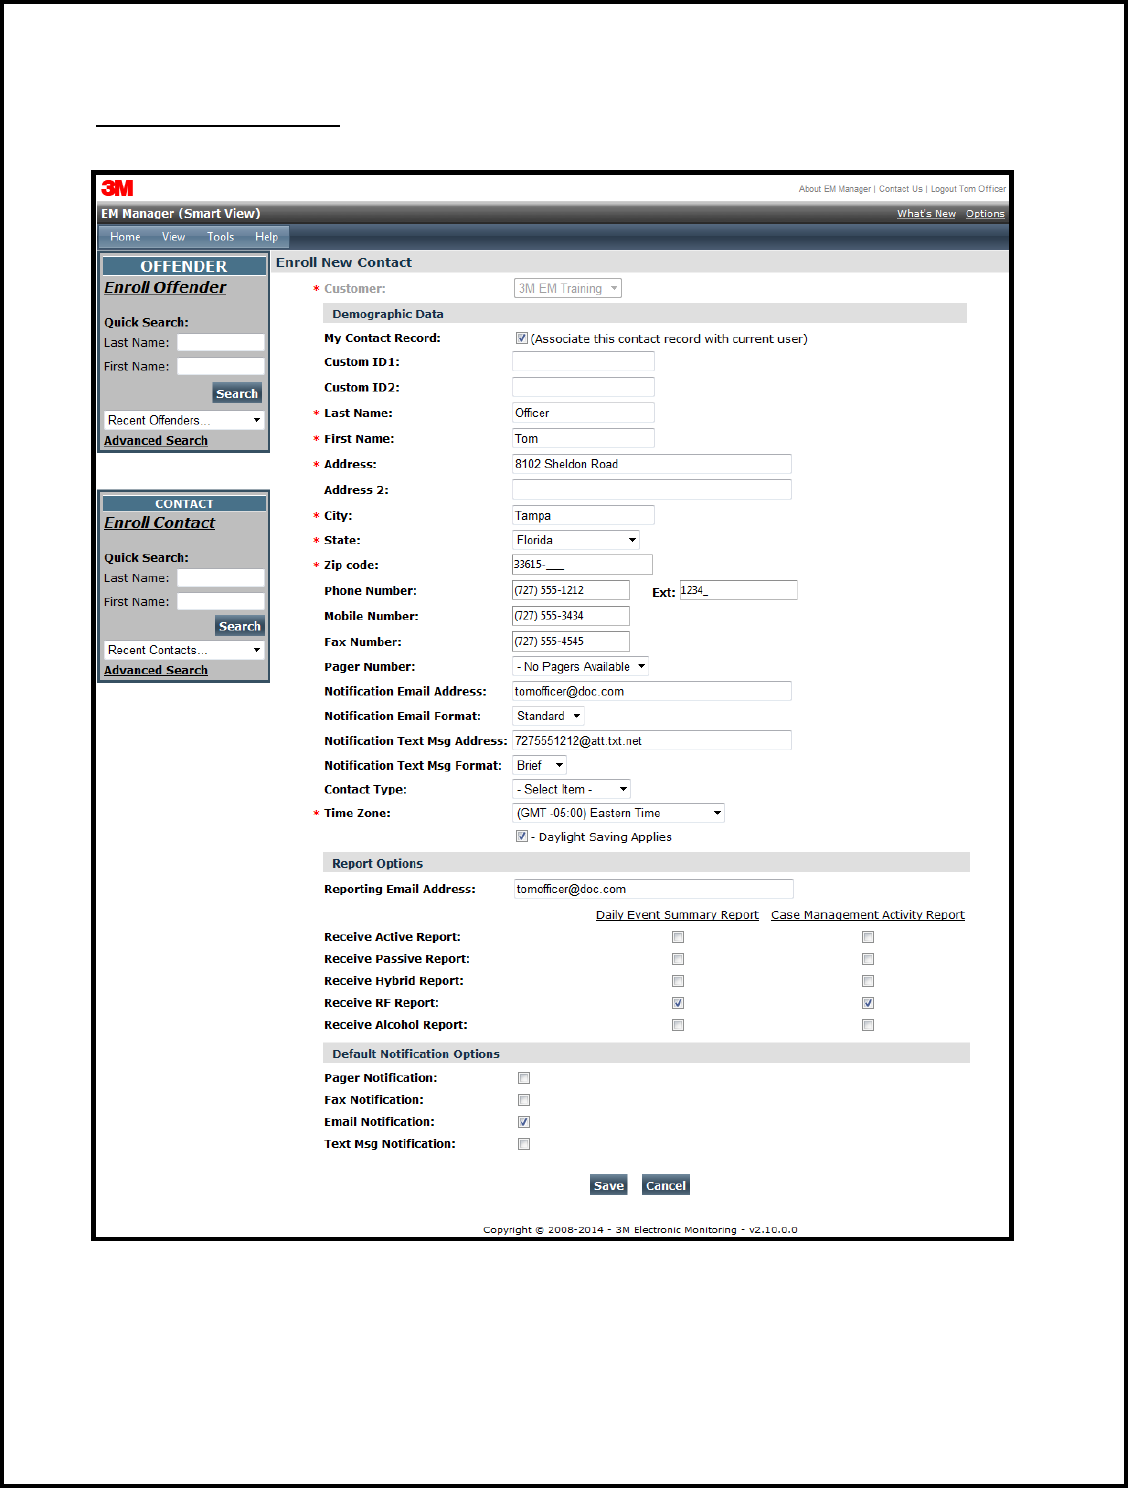Click Contact quick search First Name field
The height and width of the screenshot is (1488, 1128).
[221, 601]
